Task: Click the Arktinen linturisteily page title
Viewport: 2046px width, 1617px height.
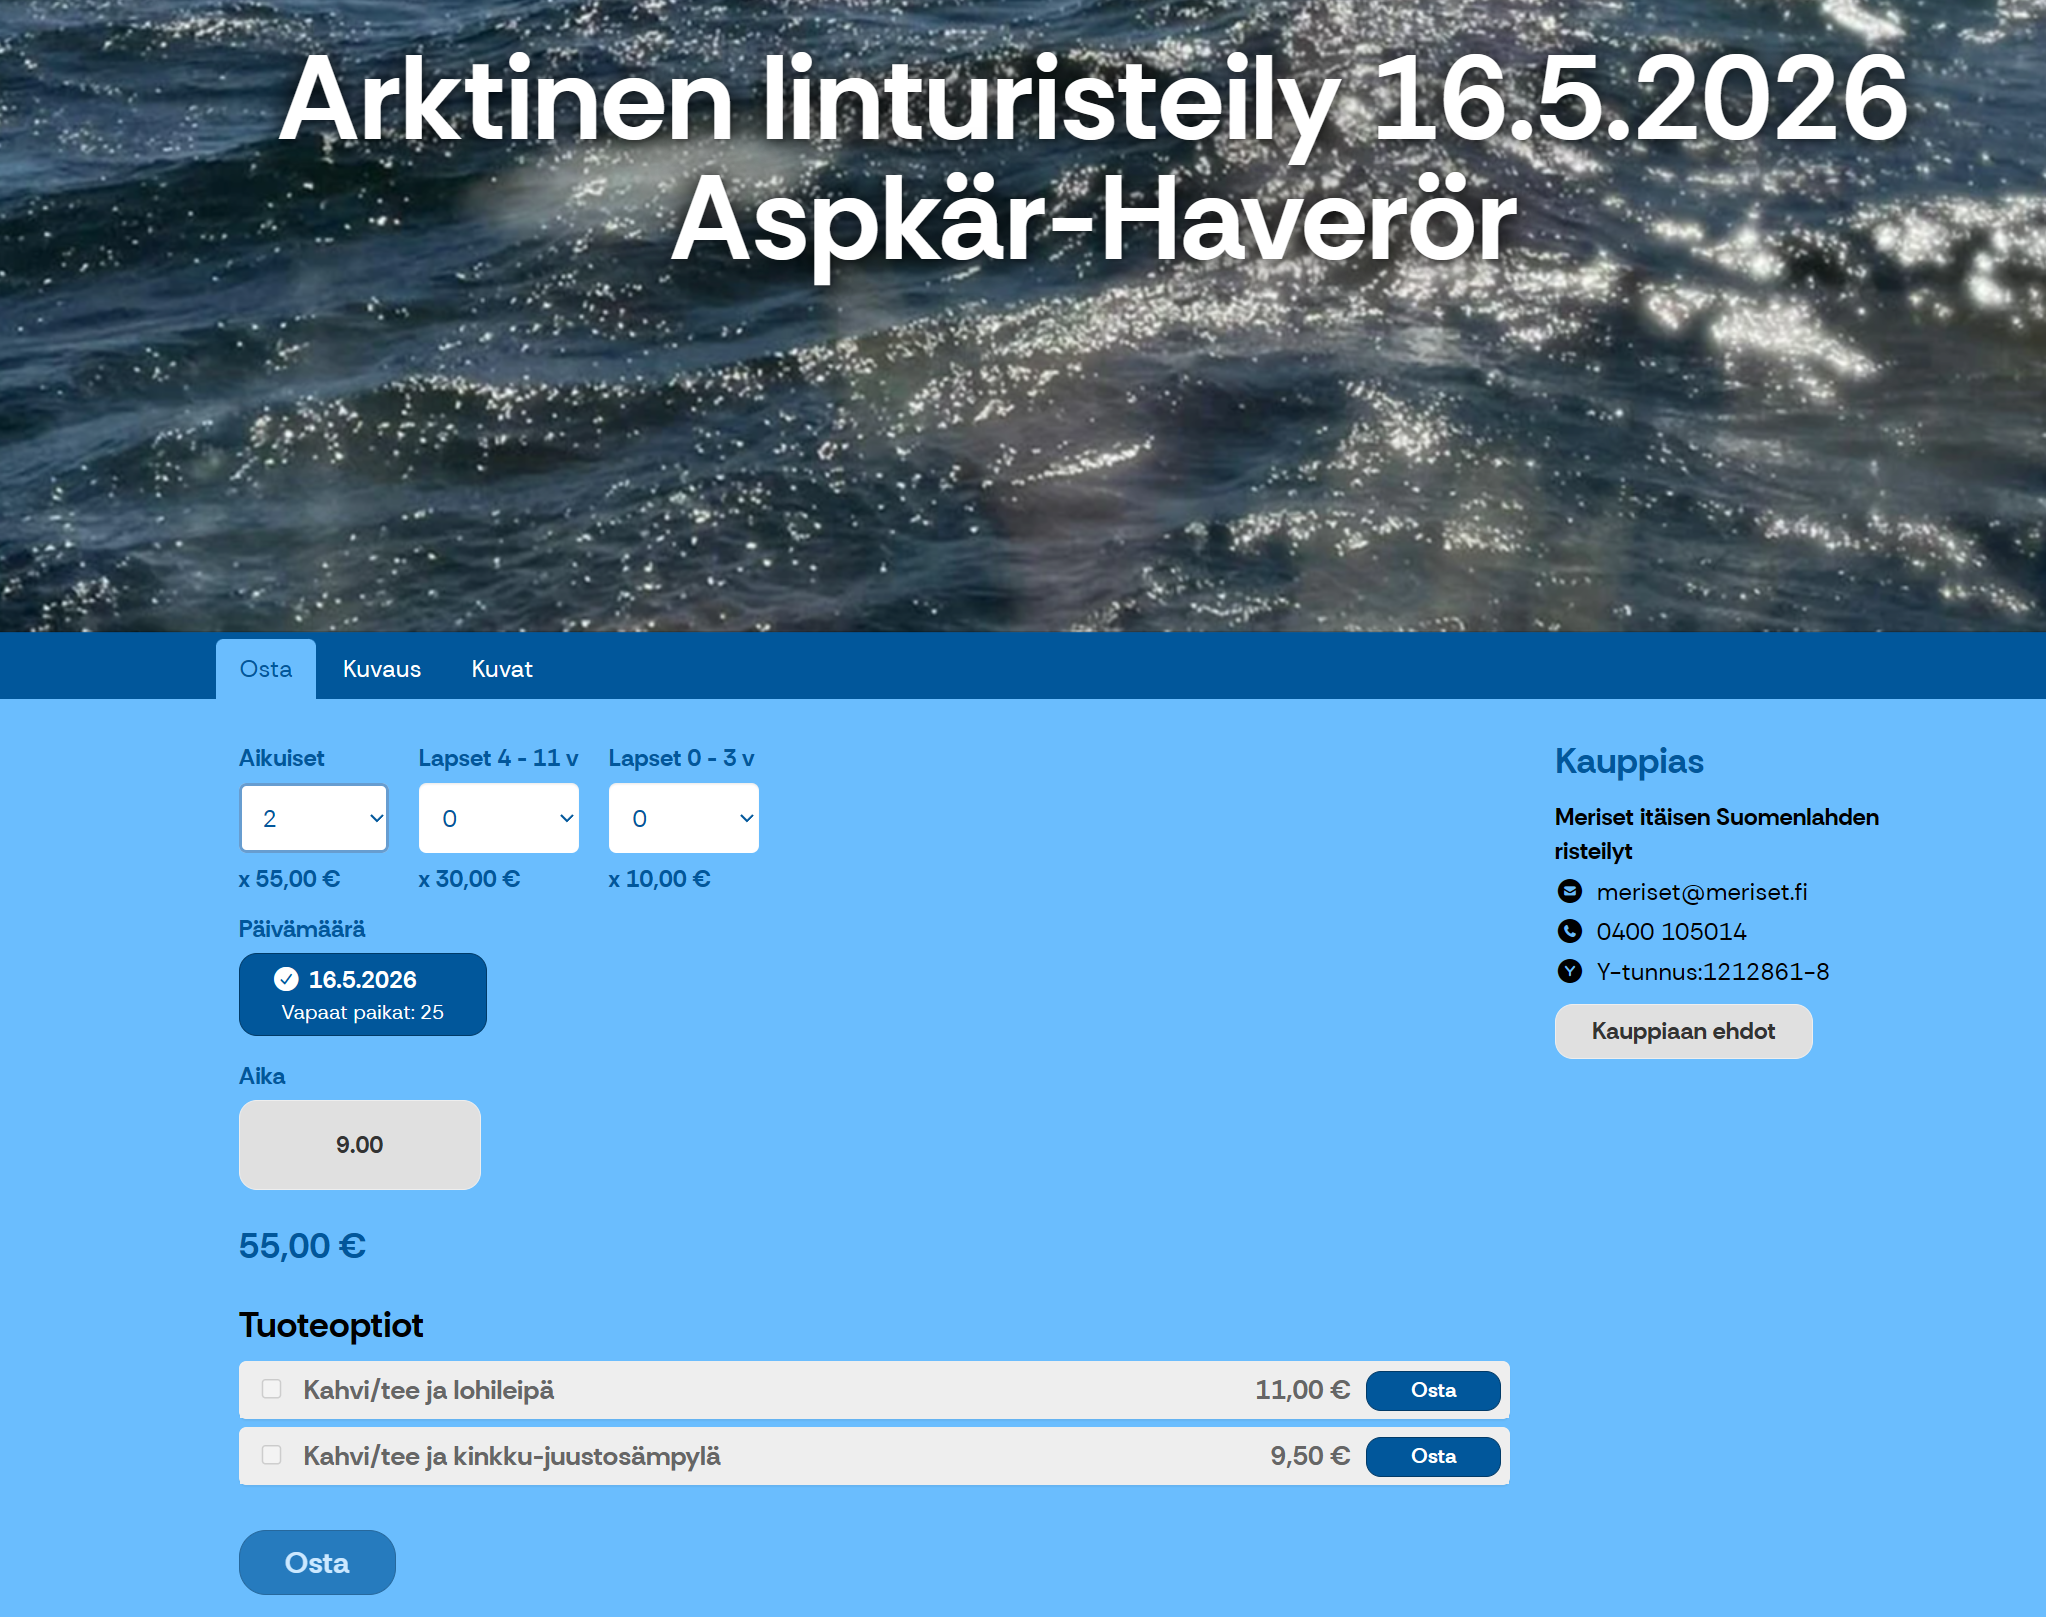Action: (1094, 158)
